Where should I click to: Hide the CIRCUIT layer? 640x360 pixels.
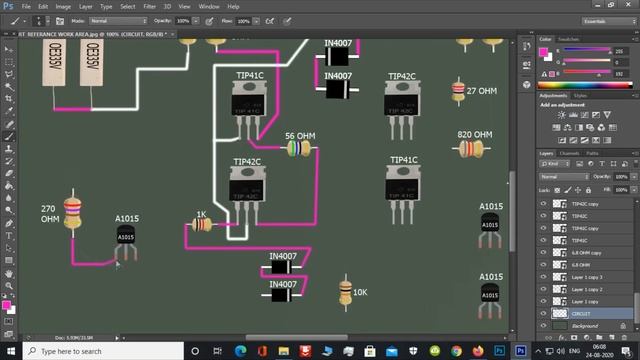pos(543,314)
